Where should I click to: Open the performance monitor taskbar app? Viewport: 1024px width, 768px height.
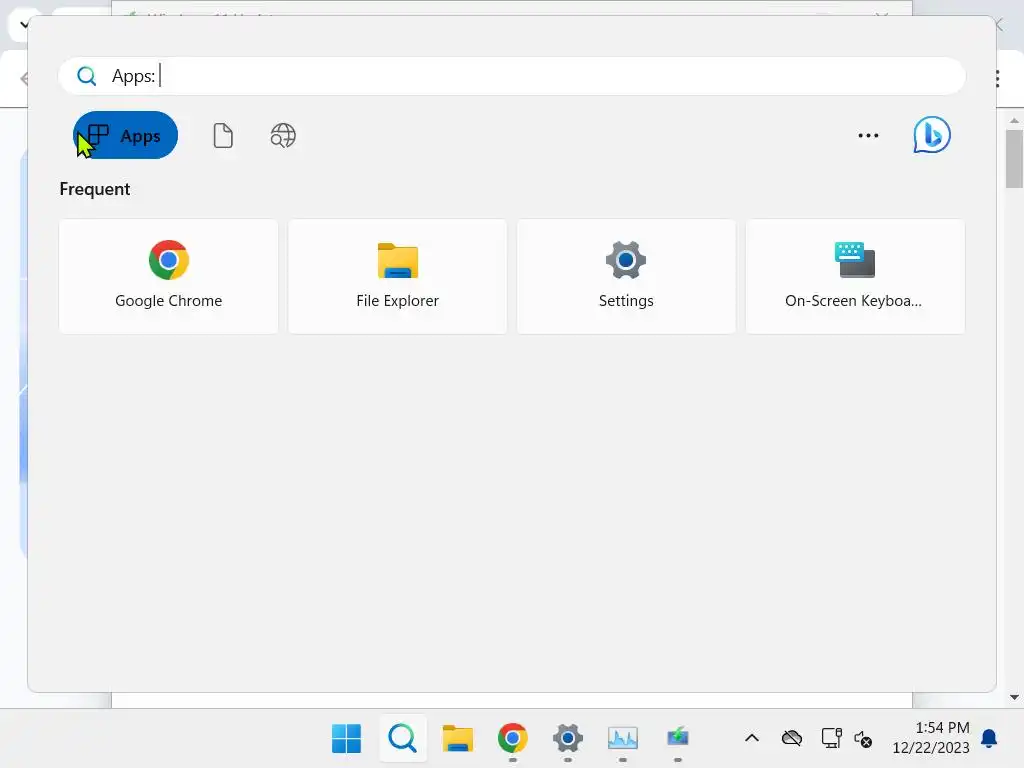click(622, 739)
